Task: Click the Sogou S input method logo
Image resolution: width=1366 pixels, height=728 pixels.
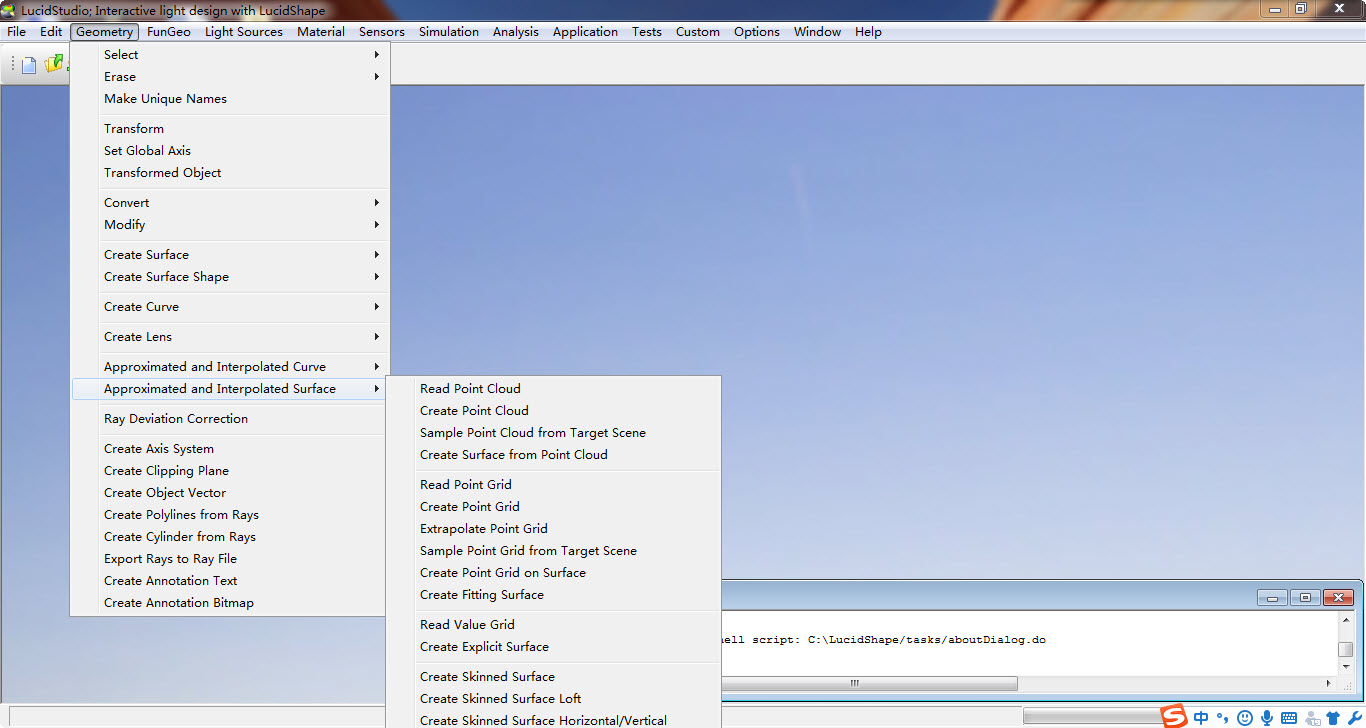Action: click(x=1173, y=716)
